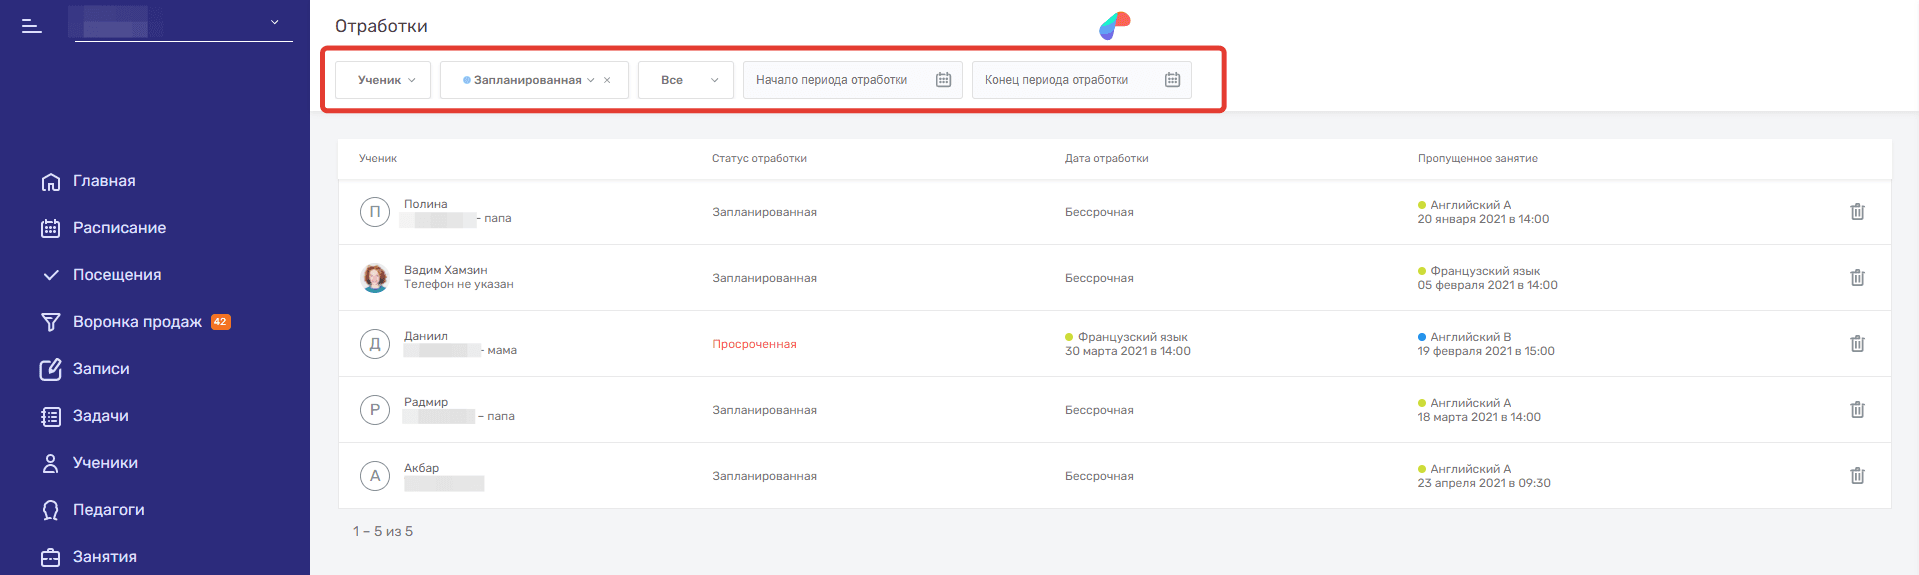Expand the Ученик filter dropdown

pyautogui.click(x=386, y=80)
